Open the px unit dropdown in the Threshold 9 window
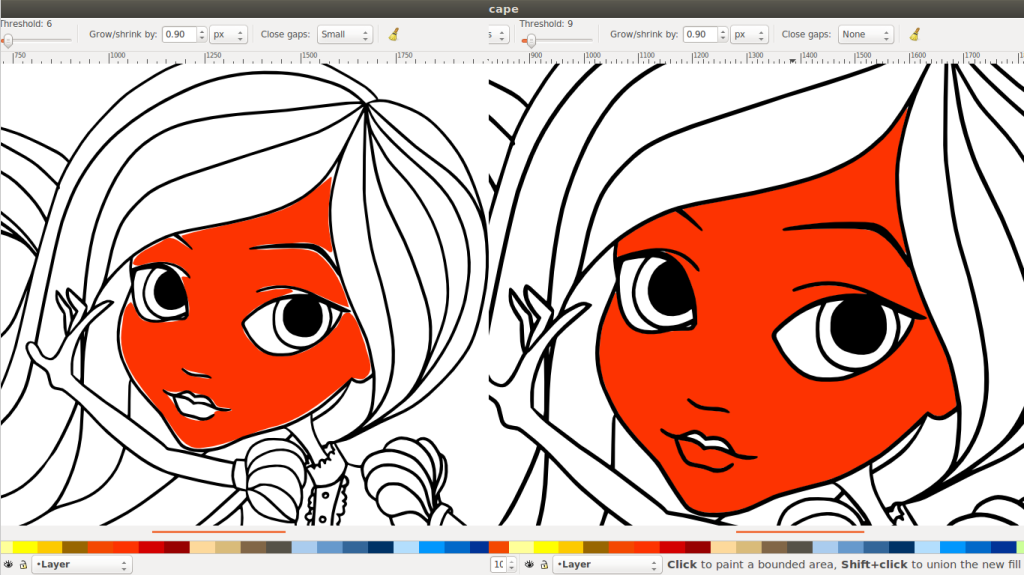1024x575 pixels. click(748, 35)
